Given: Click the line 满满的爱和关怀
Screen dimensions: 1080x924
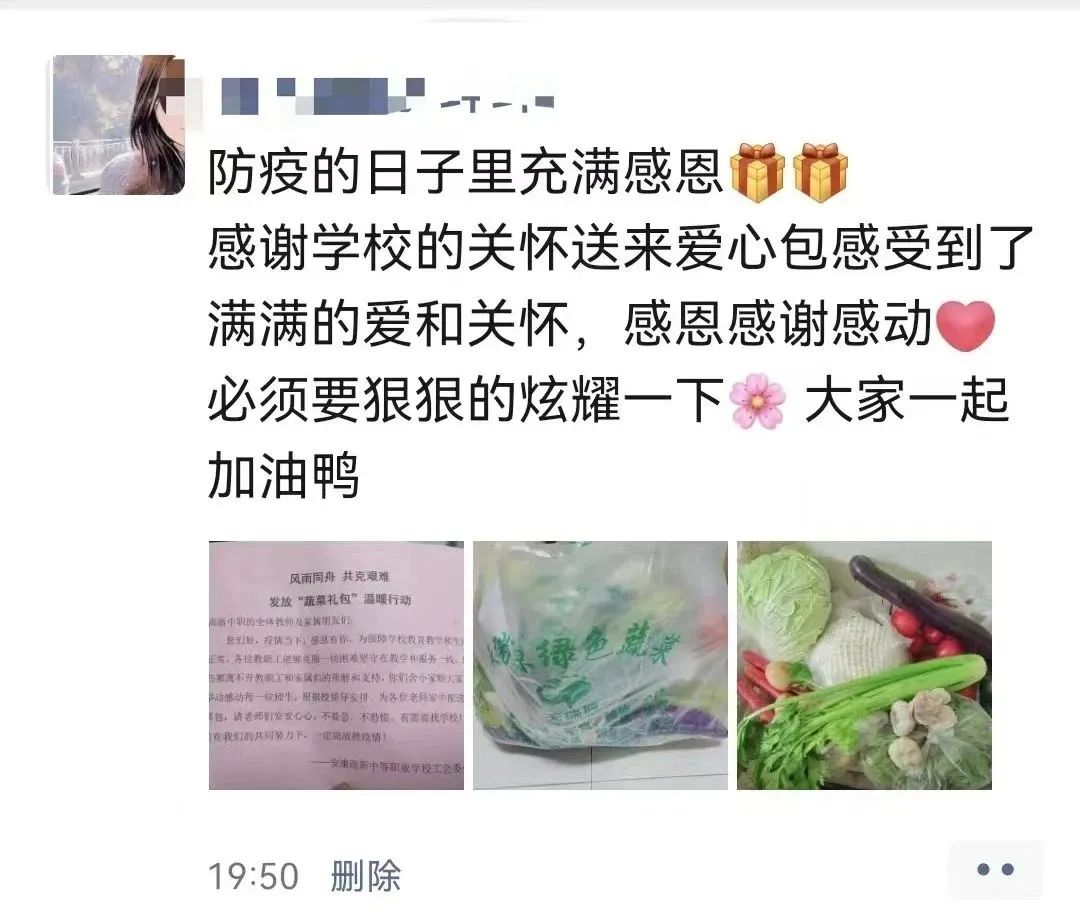Looking at the screenshot, I should point(389,324).
